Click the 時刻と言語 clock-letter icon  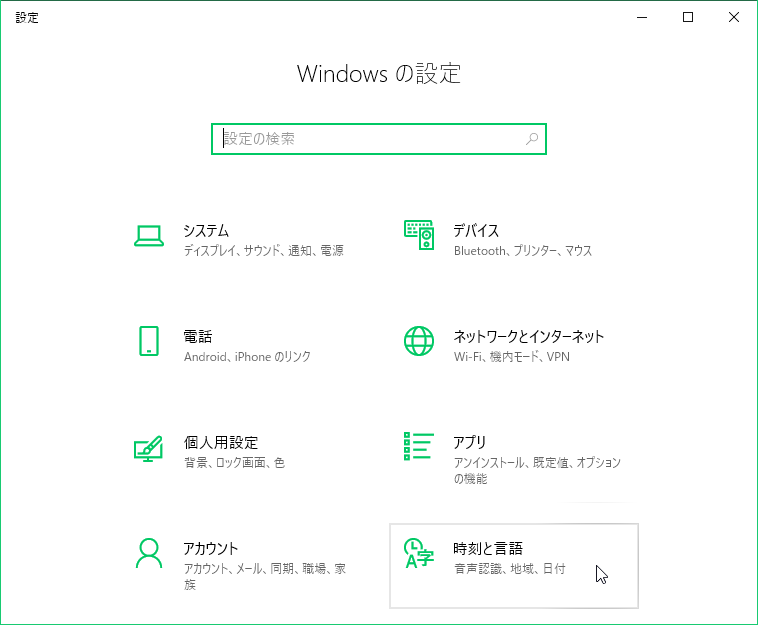(419, 553)
